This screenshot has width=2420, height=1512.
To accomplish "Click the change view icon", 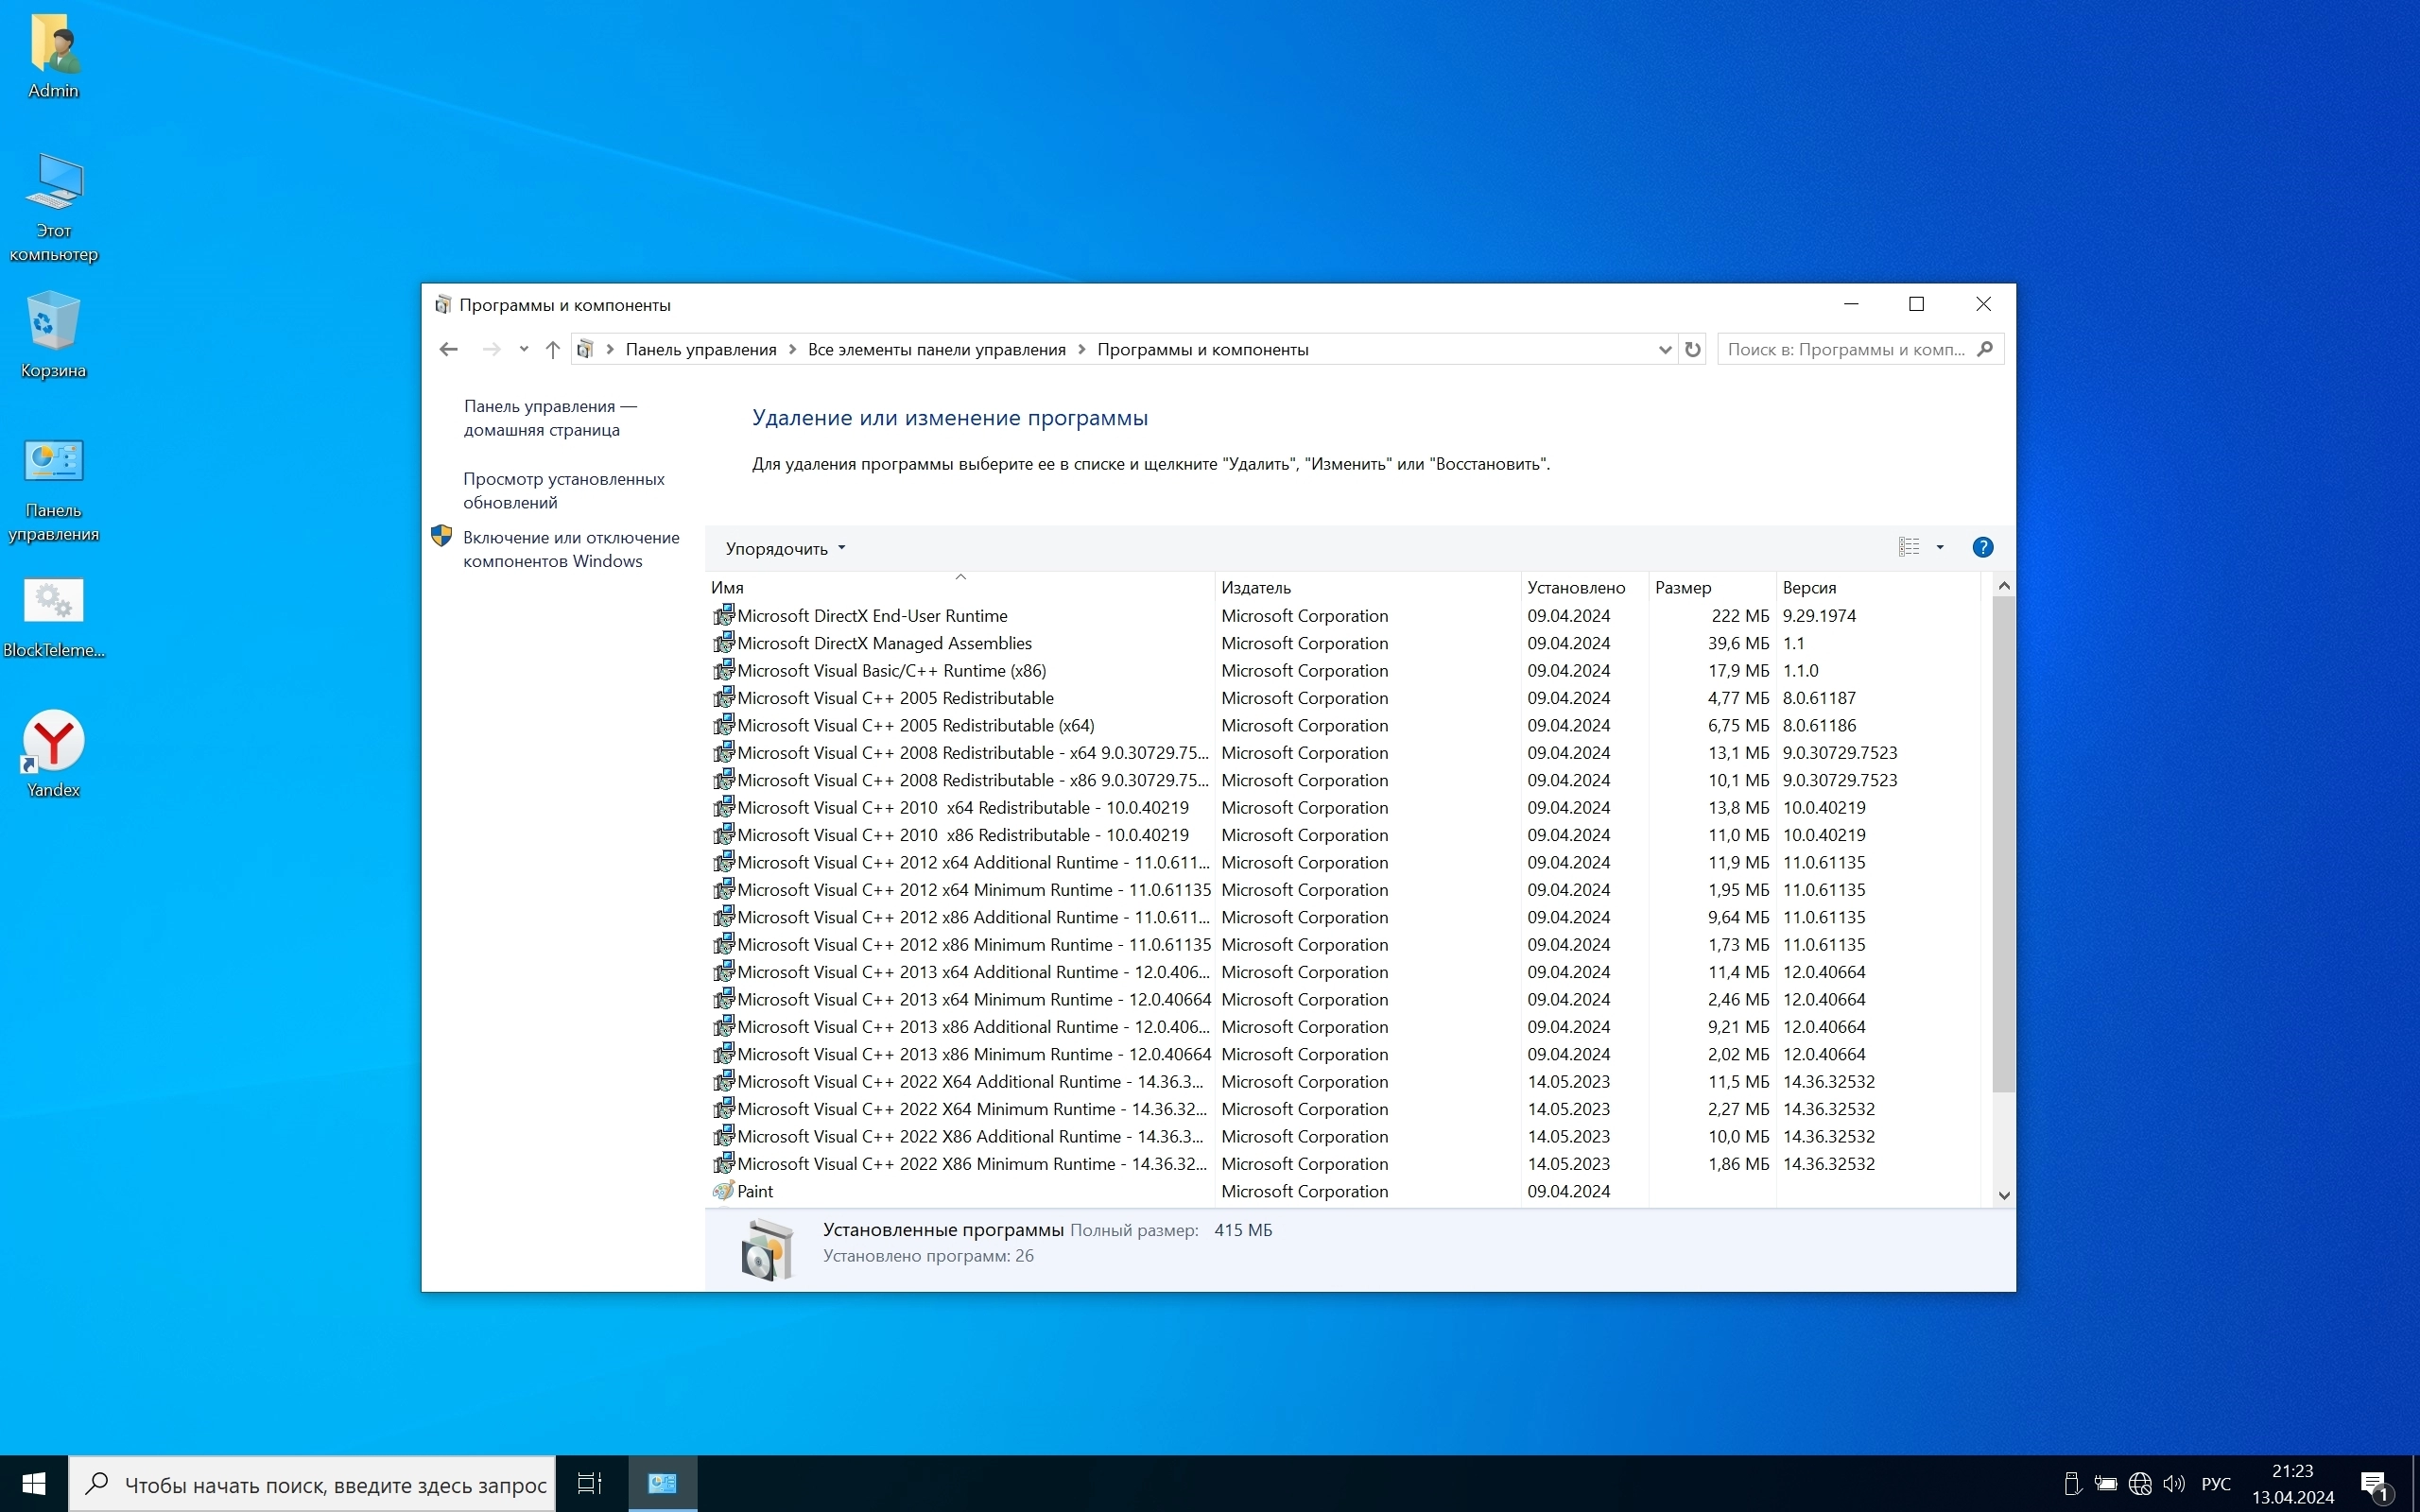I will point(1908,547).
